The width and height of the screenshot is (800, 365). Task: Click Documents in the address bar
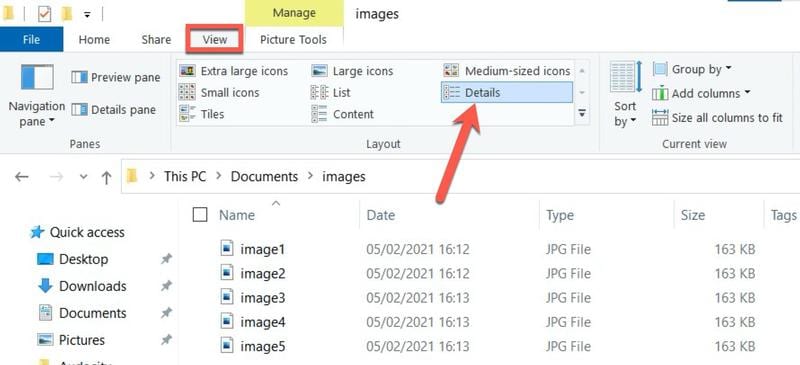tap(264, 177)
